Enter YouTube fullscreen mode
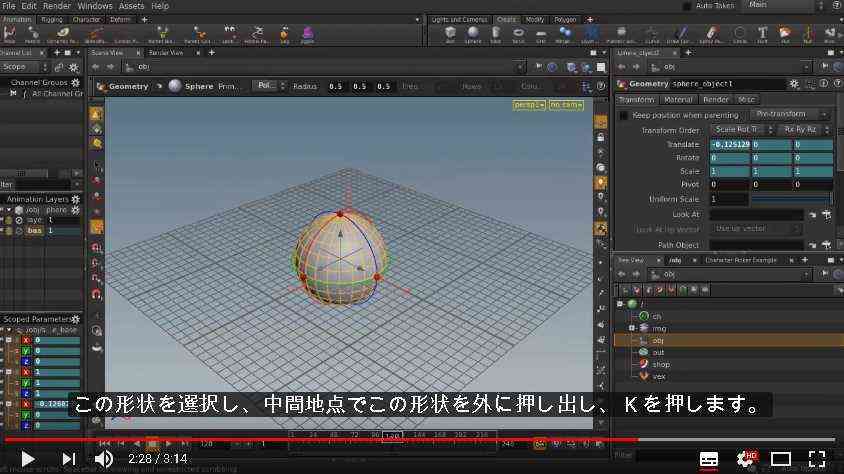Viewport: 844px width, 474px height. click(x=817, y=459)
